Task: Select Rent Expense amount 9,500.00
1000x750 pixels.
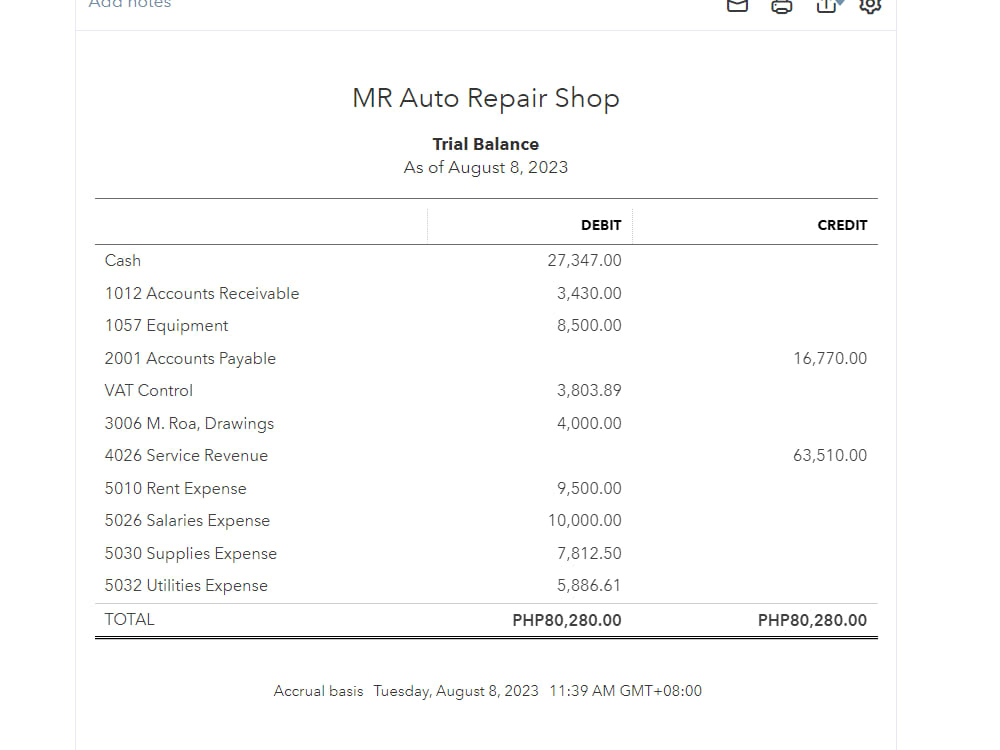Action: click(x=590, y=488)
